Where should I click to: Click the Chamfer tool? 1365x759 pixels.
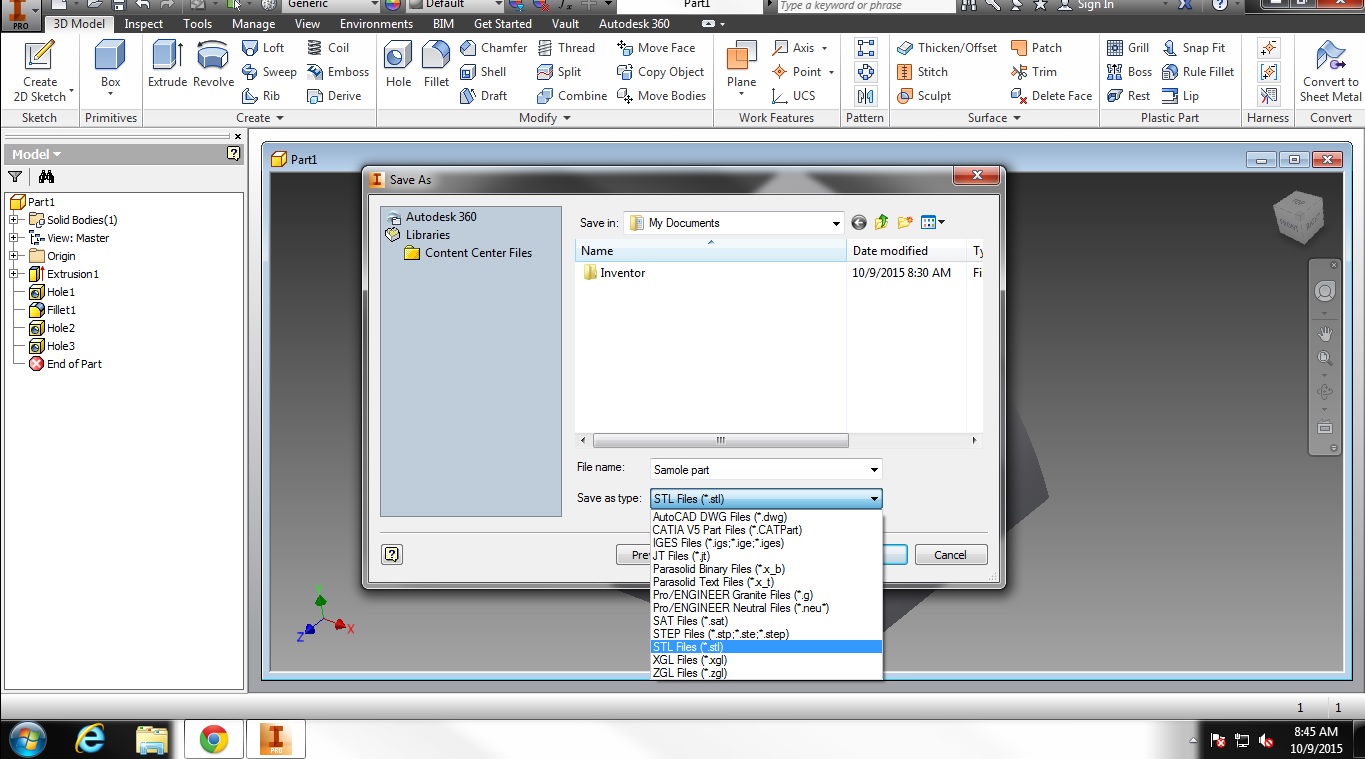(x=493, y=48)
